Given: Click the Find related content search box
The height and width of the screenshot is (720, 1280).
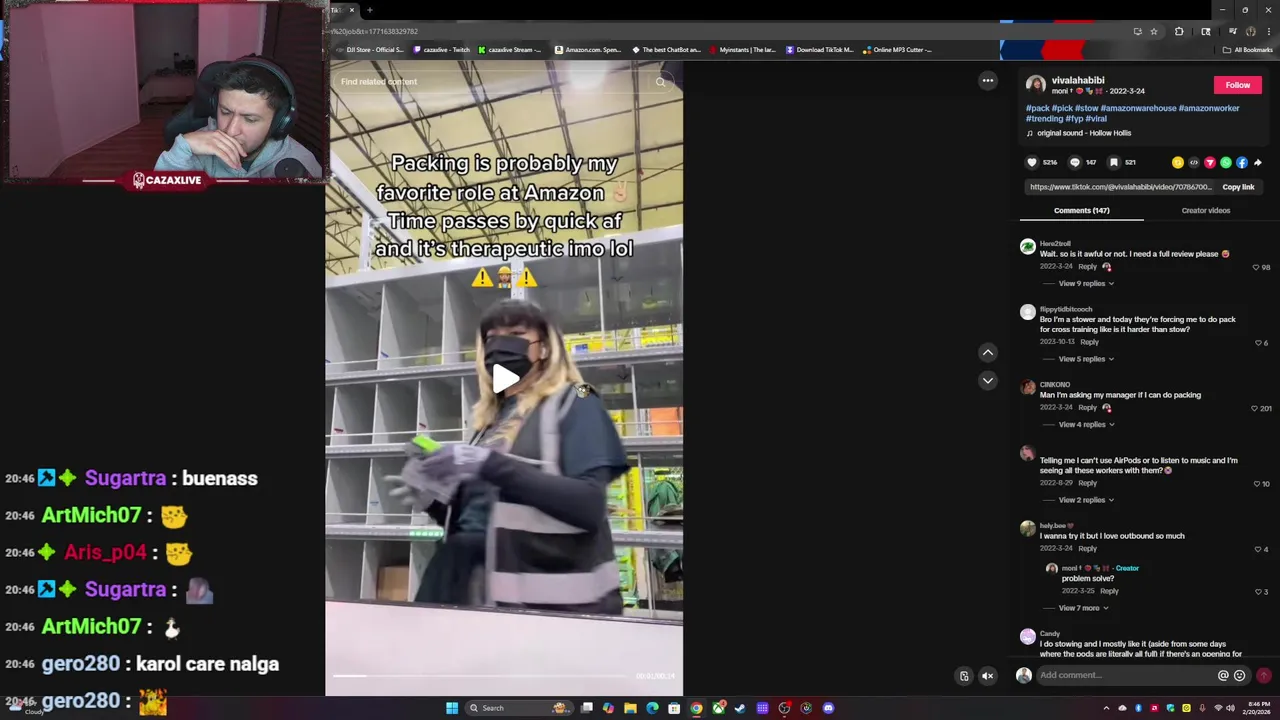Looking at the screenshot, I should click(490, 82).
